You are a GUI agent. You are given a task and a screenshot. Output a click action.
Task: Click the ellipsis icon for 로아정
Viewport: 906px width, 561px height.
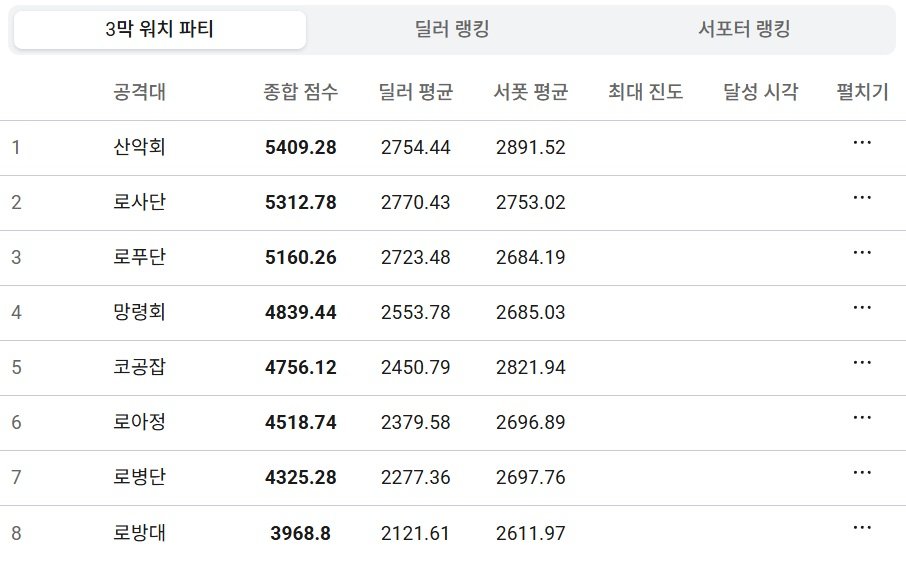tap(862, 418)
